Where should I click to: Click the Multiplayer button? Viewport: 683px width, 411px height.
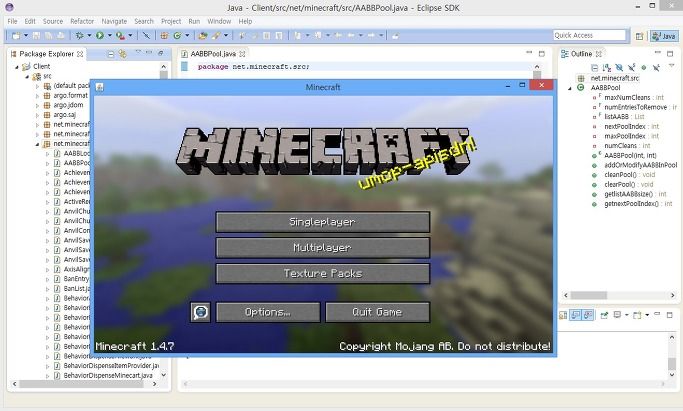pos(323,248)
